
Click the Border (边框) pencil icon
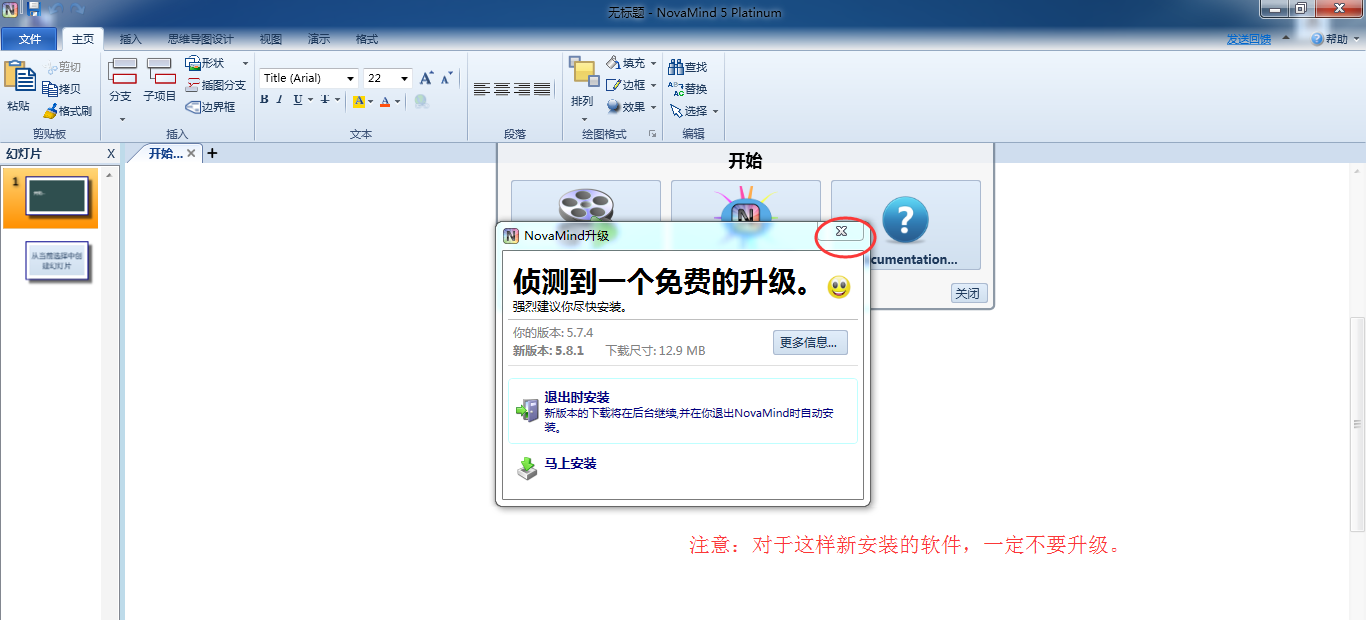[613, 85]
